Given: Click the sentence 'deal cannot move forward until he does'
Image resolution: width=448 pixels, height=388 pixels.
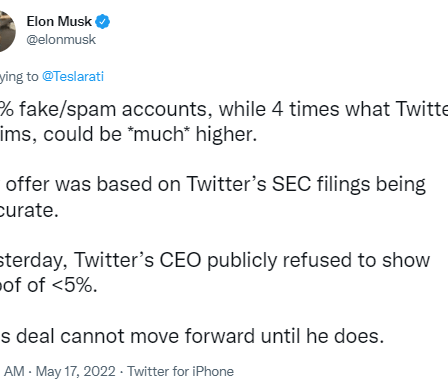Looking at the screenshot, I should [x=200, y=336].
